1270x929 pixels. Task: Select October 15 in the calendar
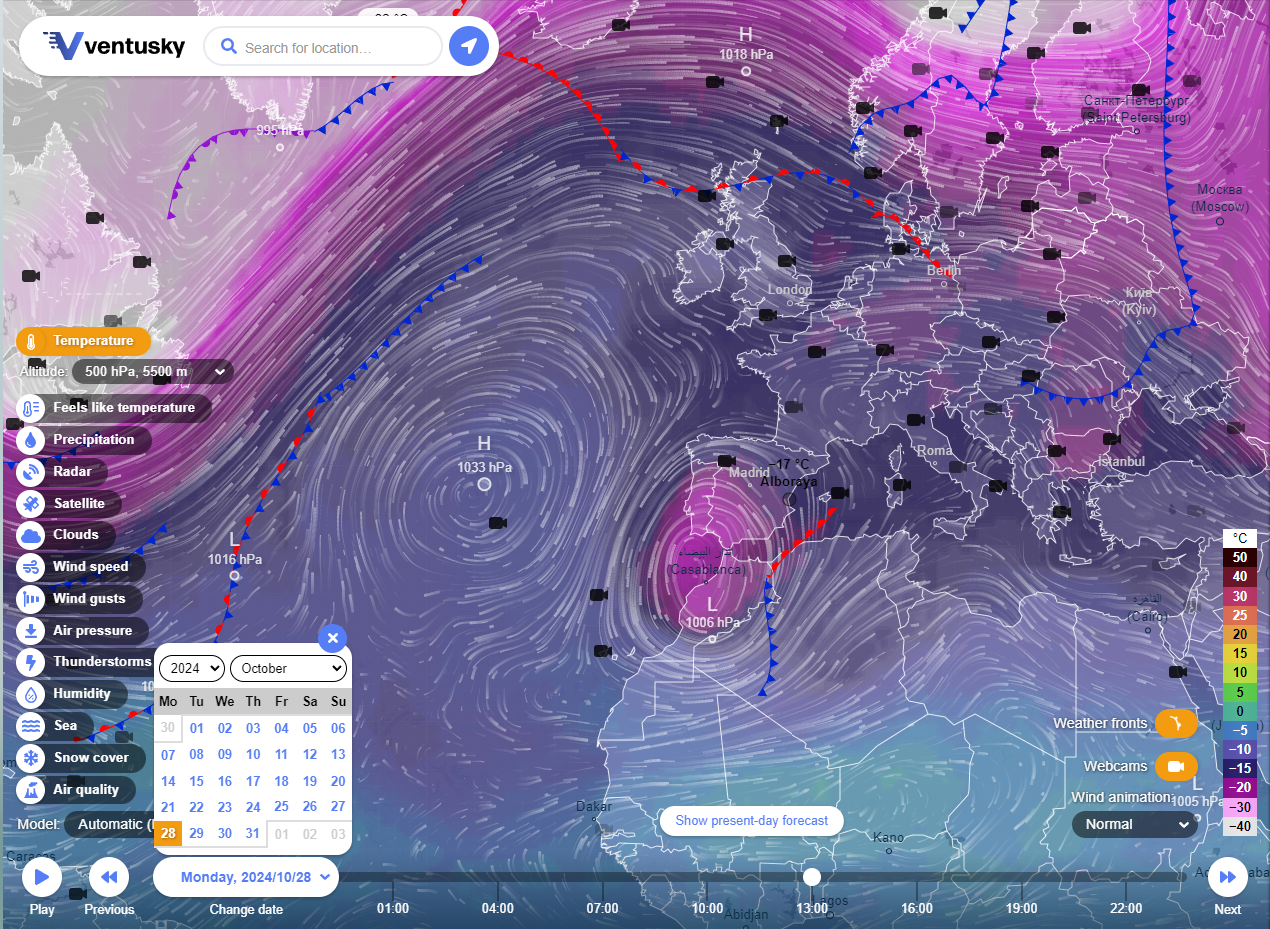point(196,781)
